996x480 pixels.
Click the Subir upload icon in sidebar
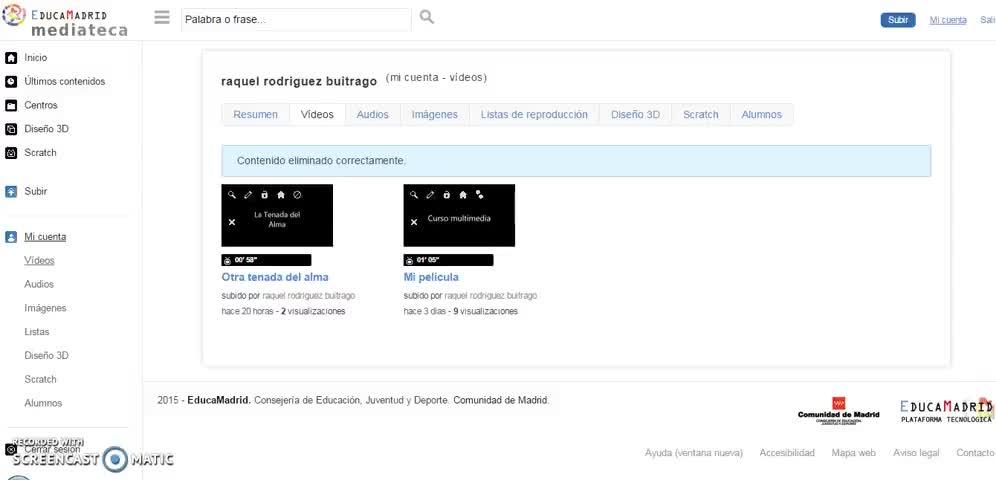[11, 191]
